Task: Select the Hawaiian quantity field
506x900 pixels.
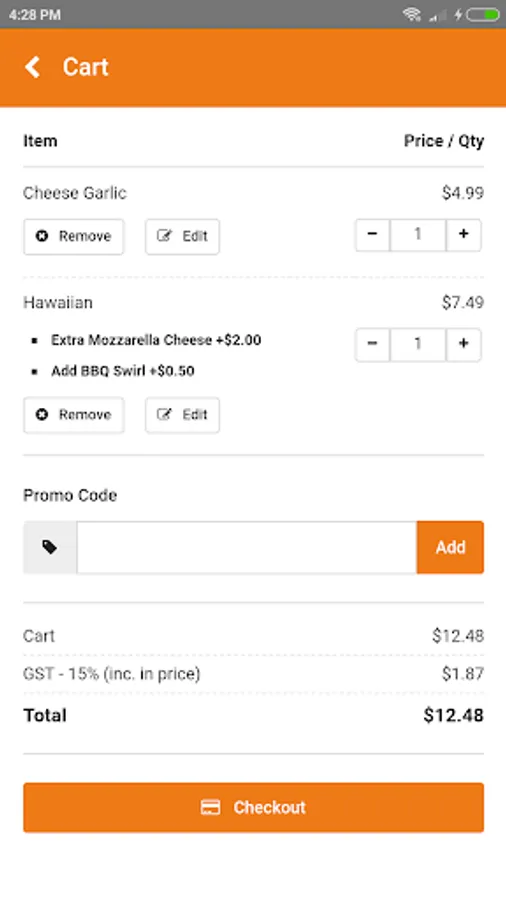Action: click(x=418, y=344)
